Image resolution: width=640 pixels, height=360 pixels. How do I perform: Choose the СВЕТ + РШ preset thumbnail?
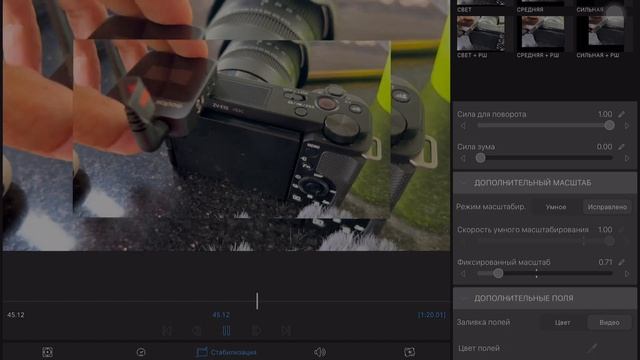click(x=481, y=33)
